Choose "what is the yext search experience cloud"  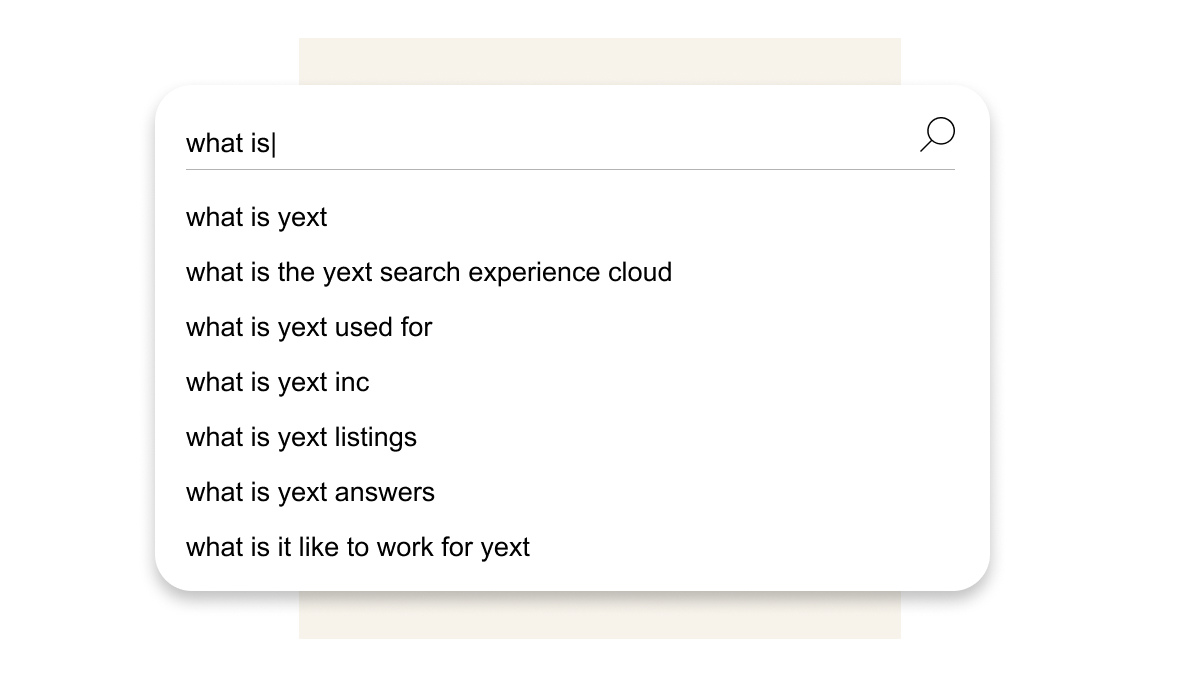click(x=429, y=273)
